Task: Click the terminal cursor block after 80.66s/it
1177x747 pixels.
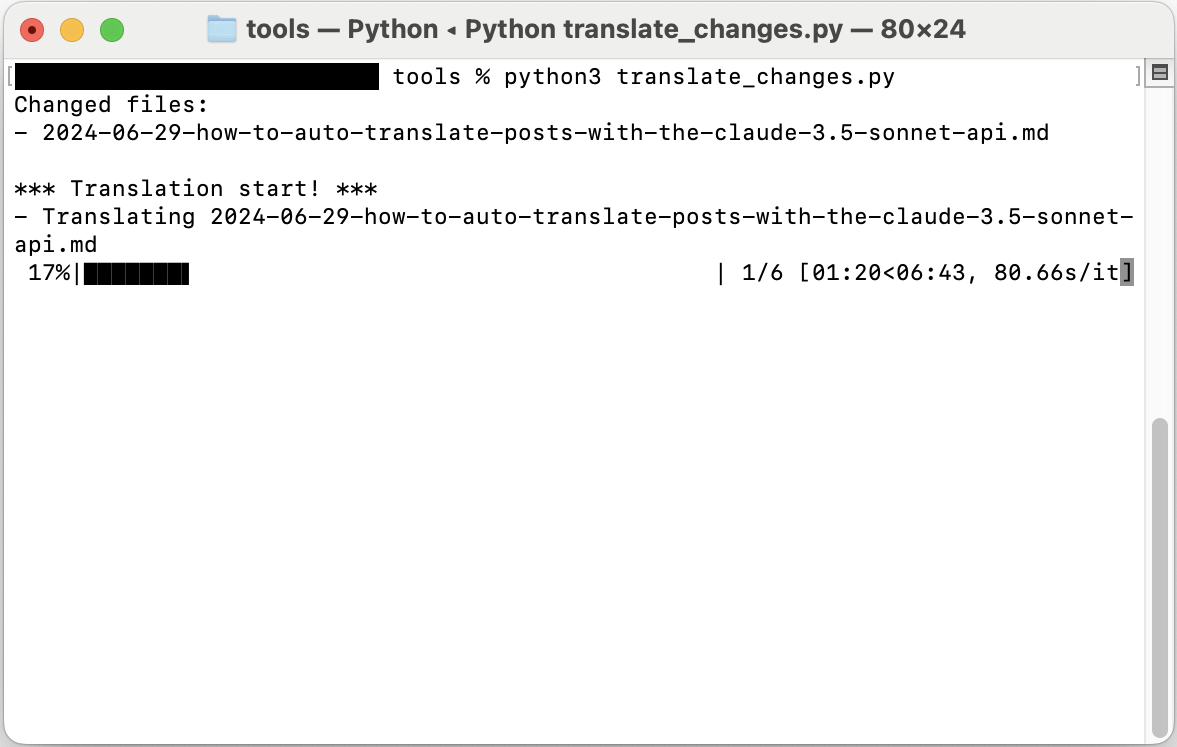Action: pos(1127,273)
